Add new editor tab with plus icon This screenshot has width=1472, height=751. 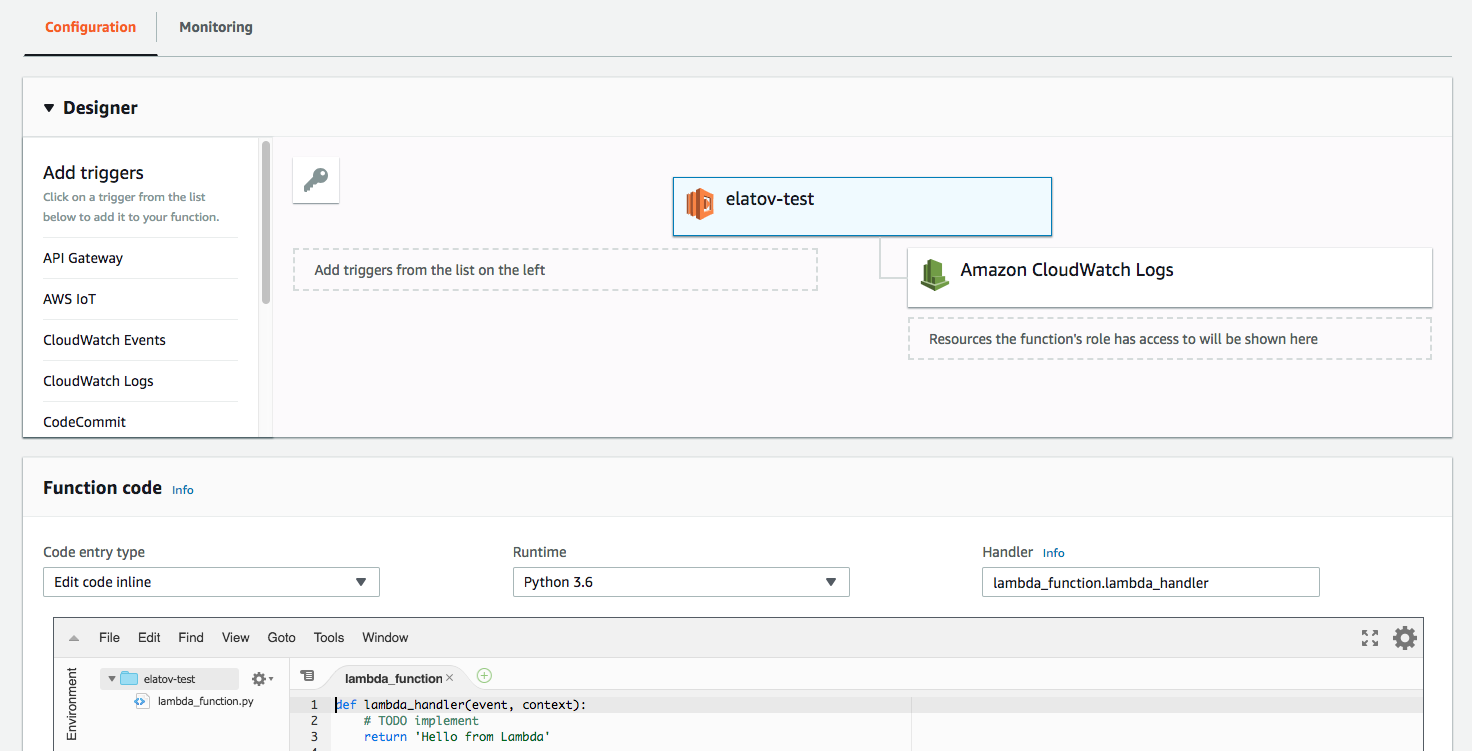pos(484,676)
